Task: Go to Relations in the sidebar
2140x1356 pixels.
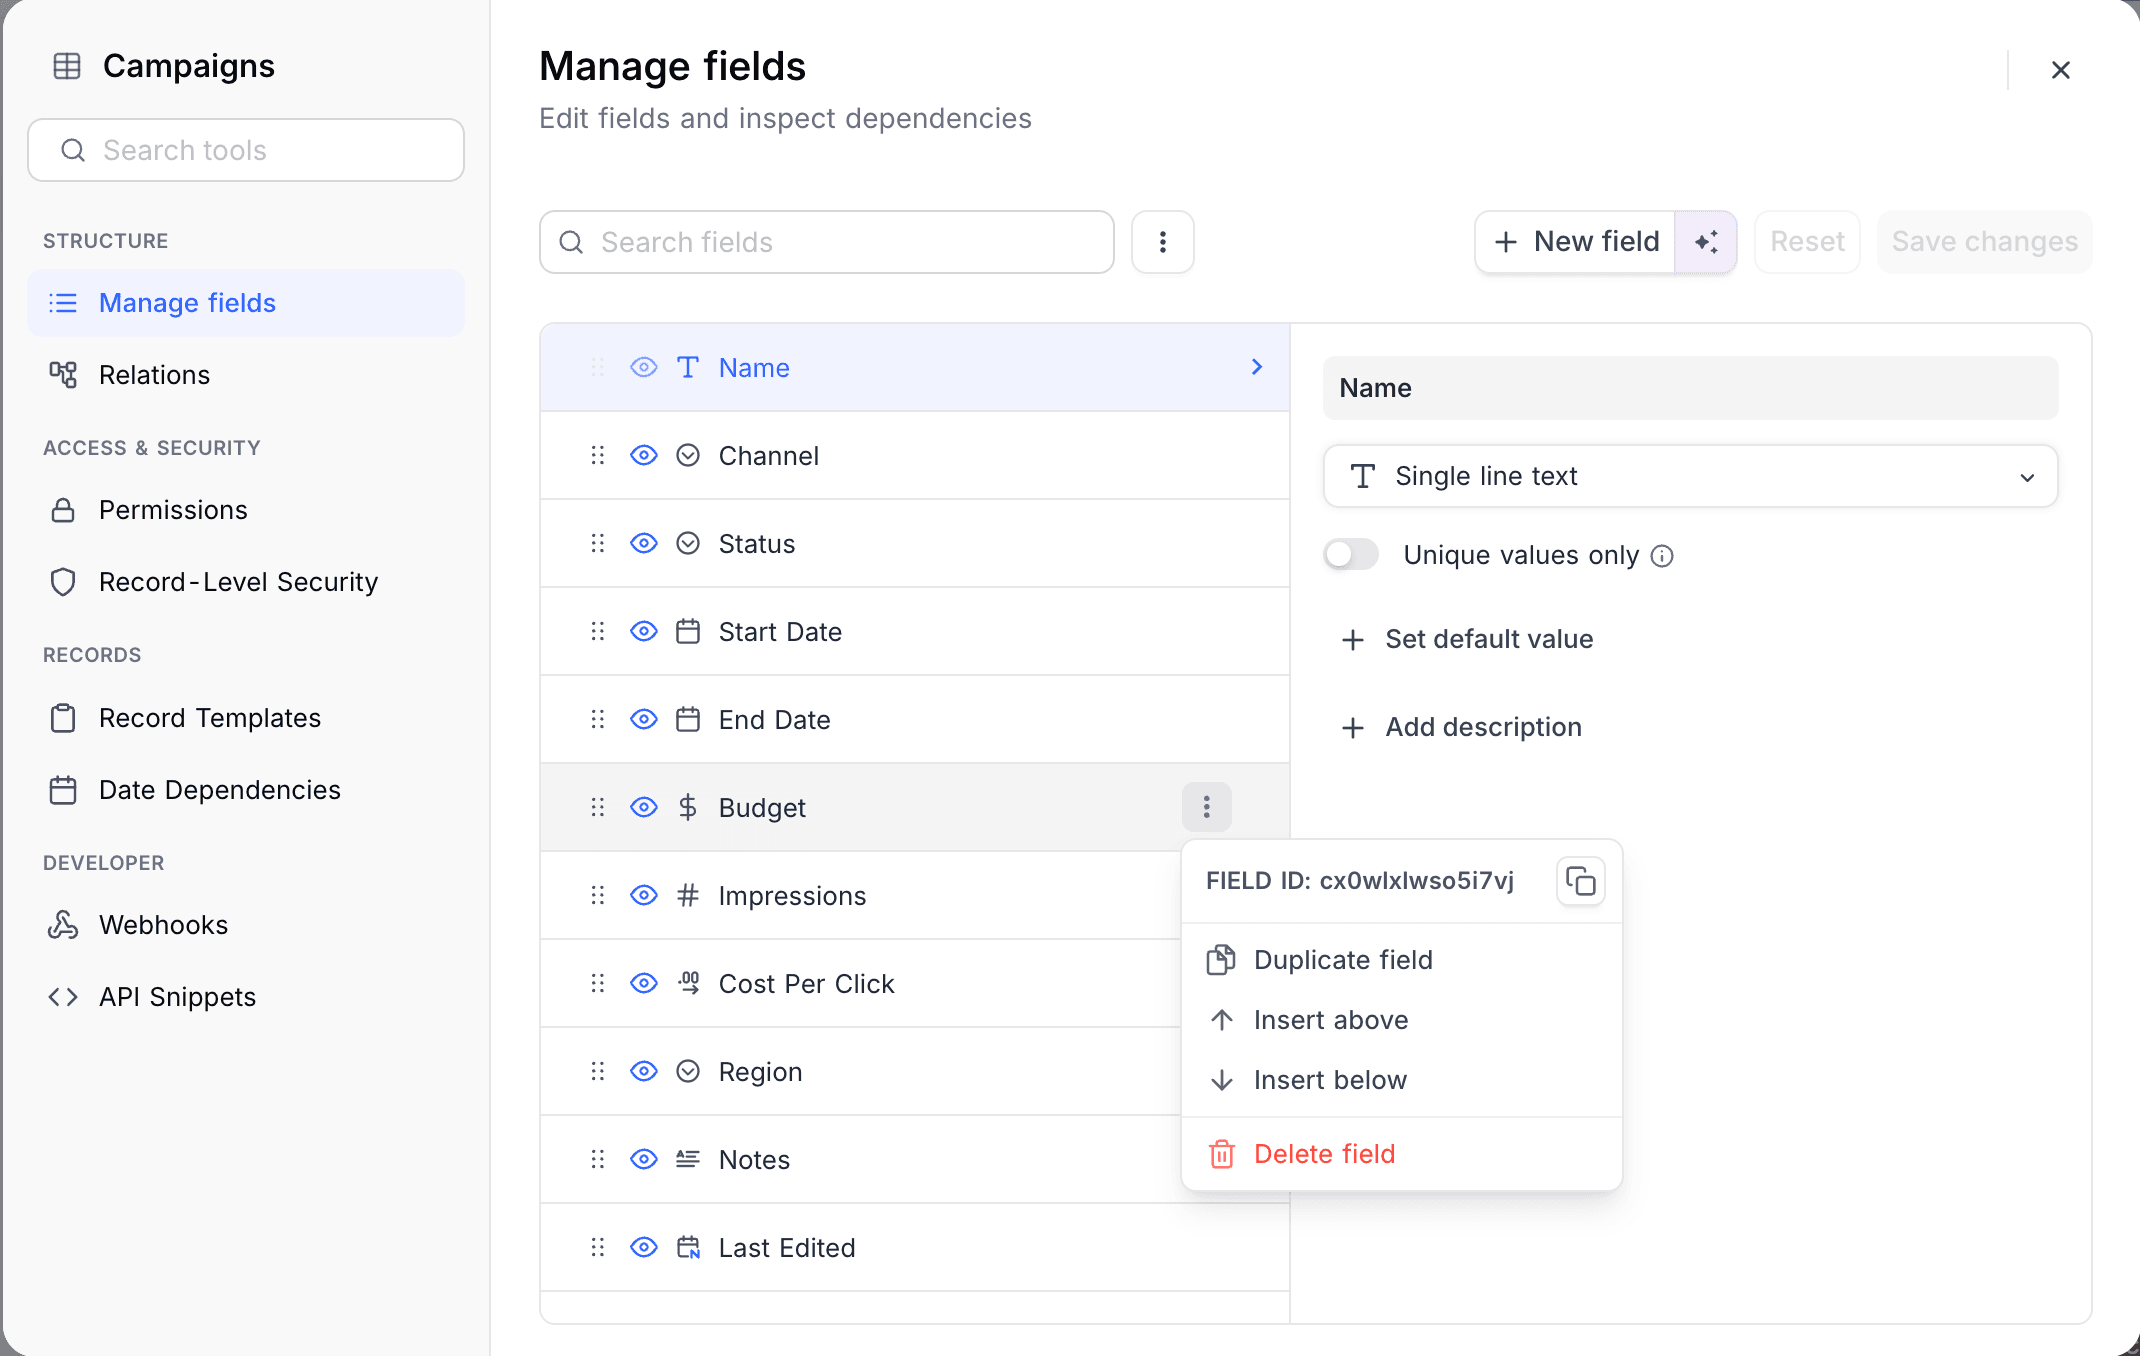Action: [246, 375]
